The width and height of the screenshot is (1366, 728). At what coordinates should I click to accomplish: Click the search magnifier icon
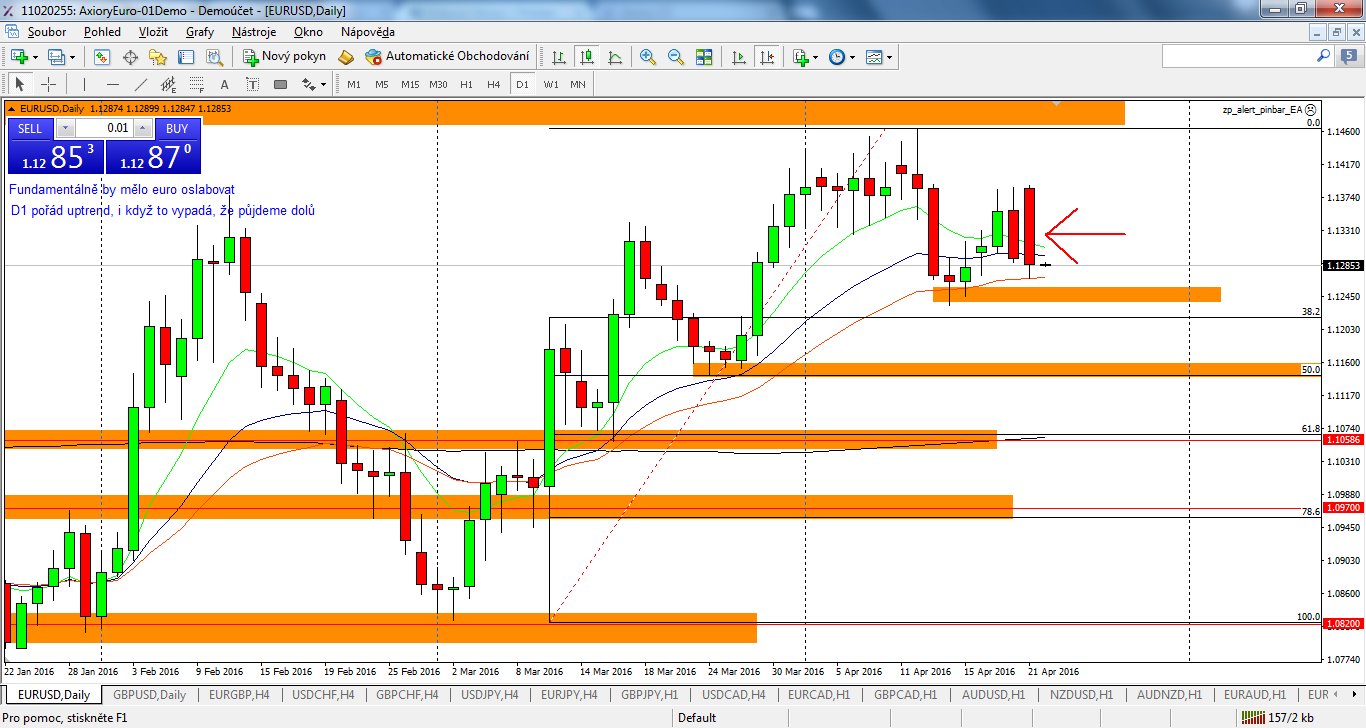pos(1325,57)
